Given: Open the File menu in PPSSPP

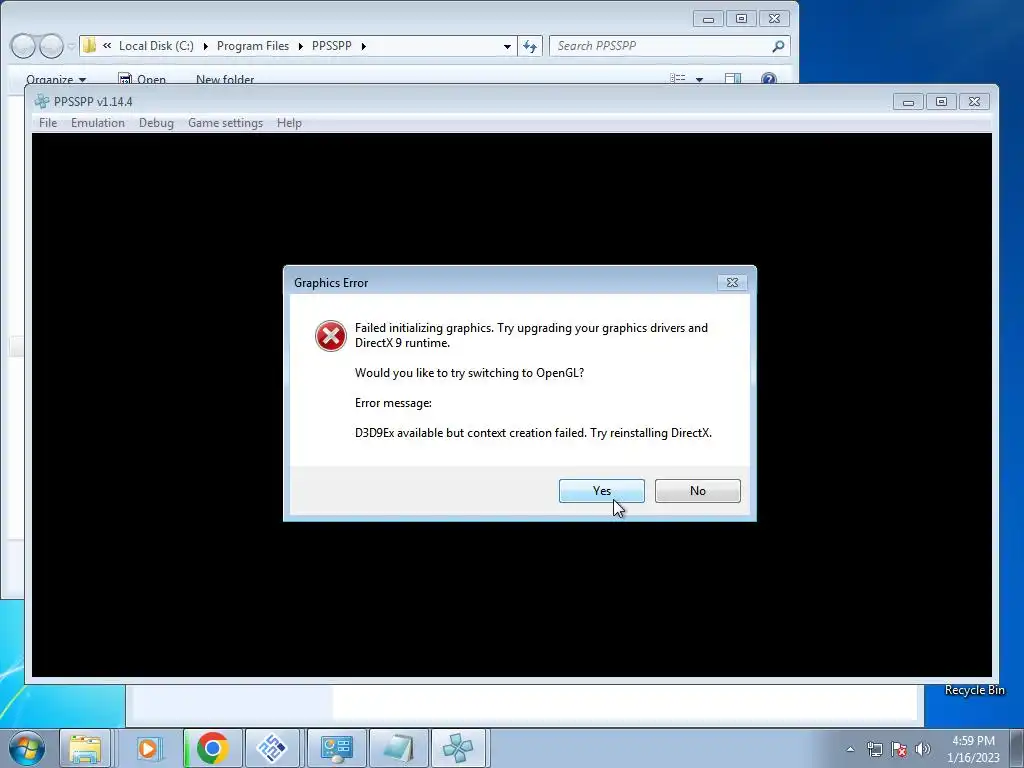Looking at the screenshot, I should 48,123.
